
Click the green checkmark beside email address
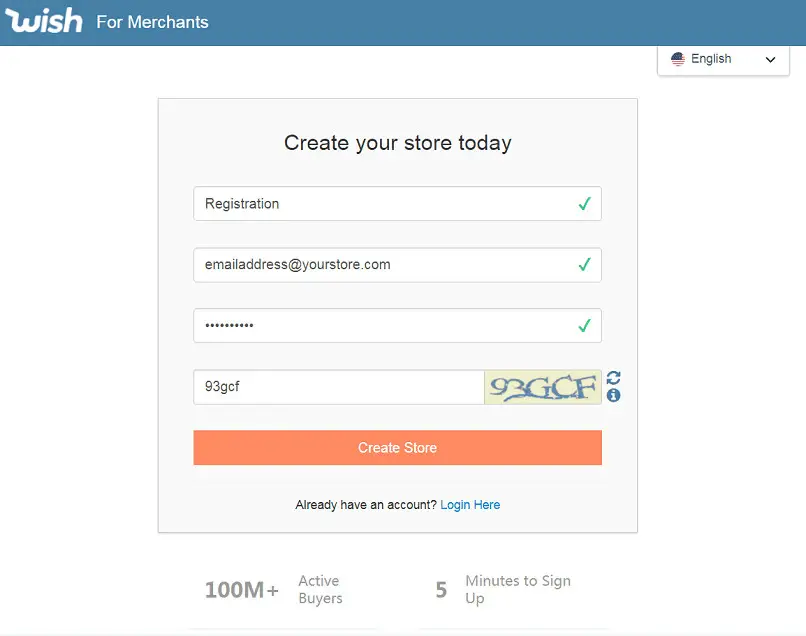click(x=584, y=265)
